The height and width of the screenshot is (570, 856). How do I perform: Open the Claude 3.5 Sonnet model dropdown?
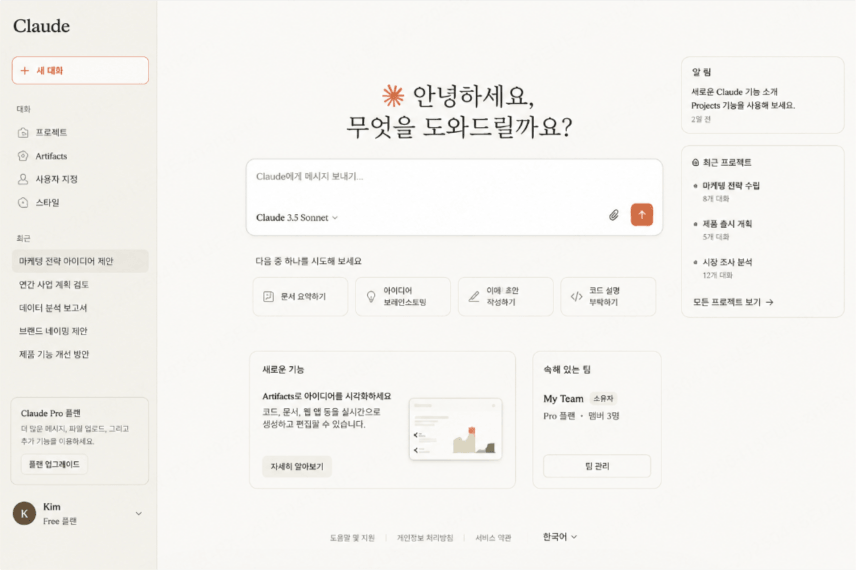[297, 217]
